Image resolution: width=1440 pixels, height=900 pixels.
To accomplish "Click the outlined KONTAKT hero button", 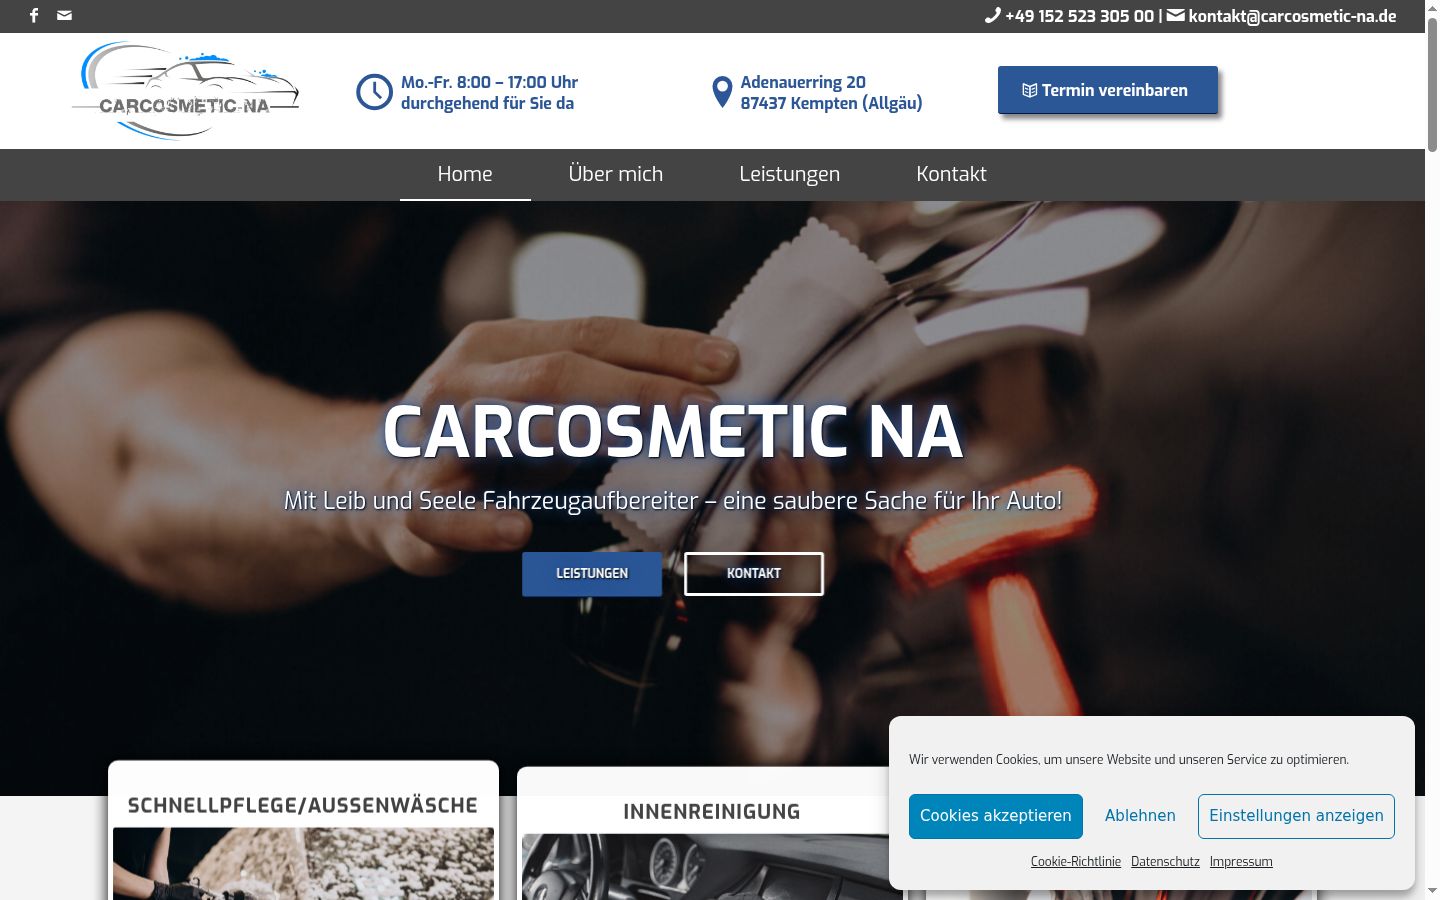I will (754, 574).
